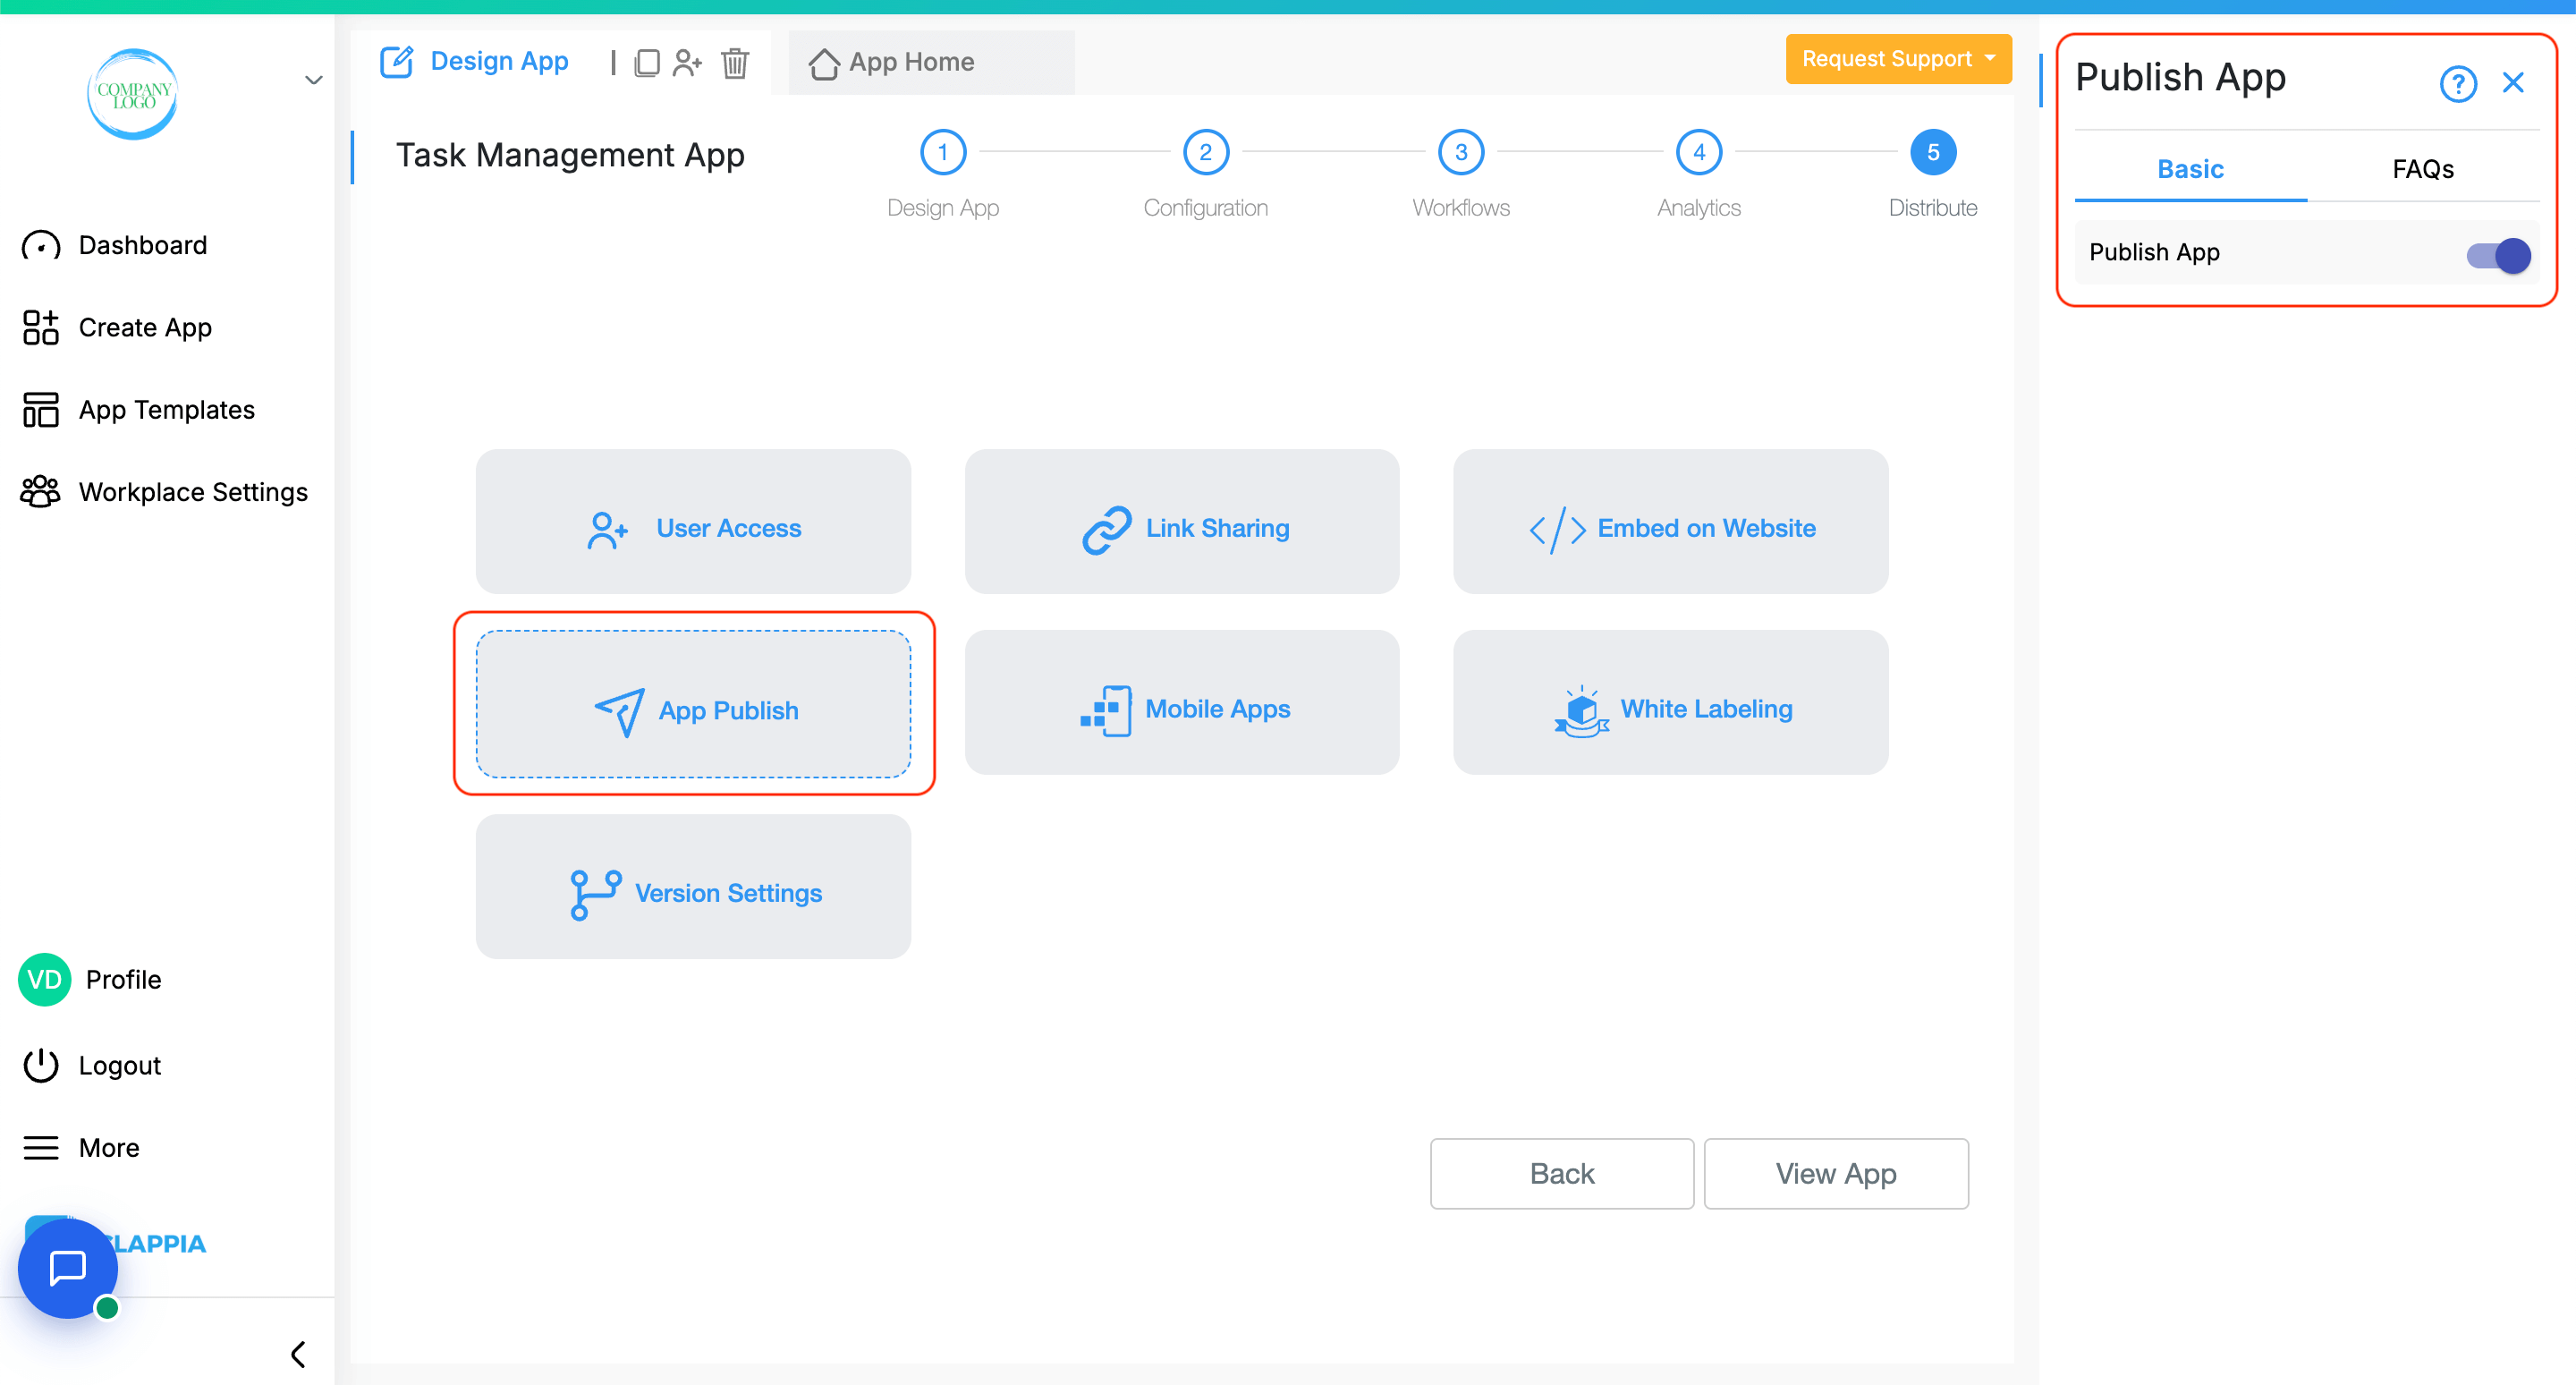Choose Logout in sidebar
The width and height of the screenshot is (2576, 1385).
[x=120, y=1066]
